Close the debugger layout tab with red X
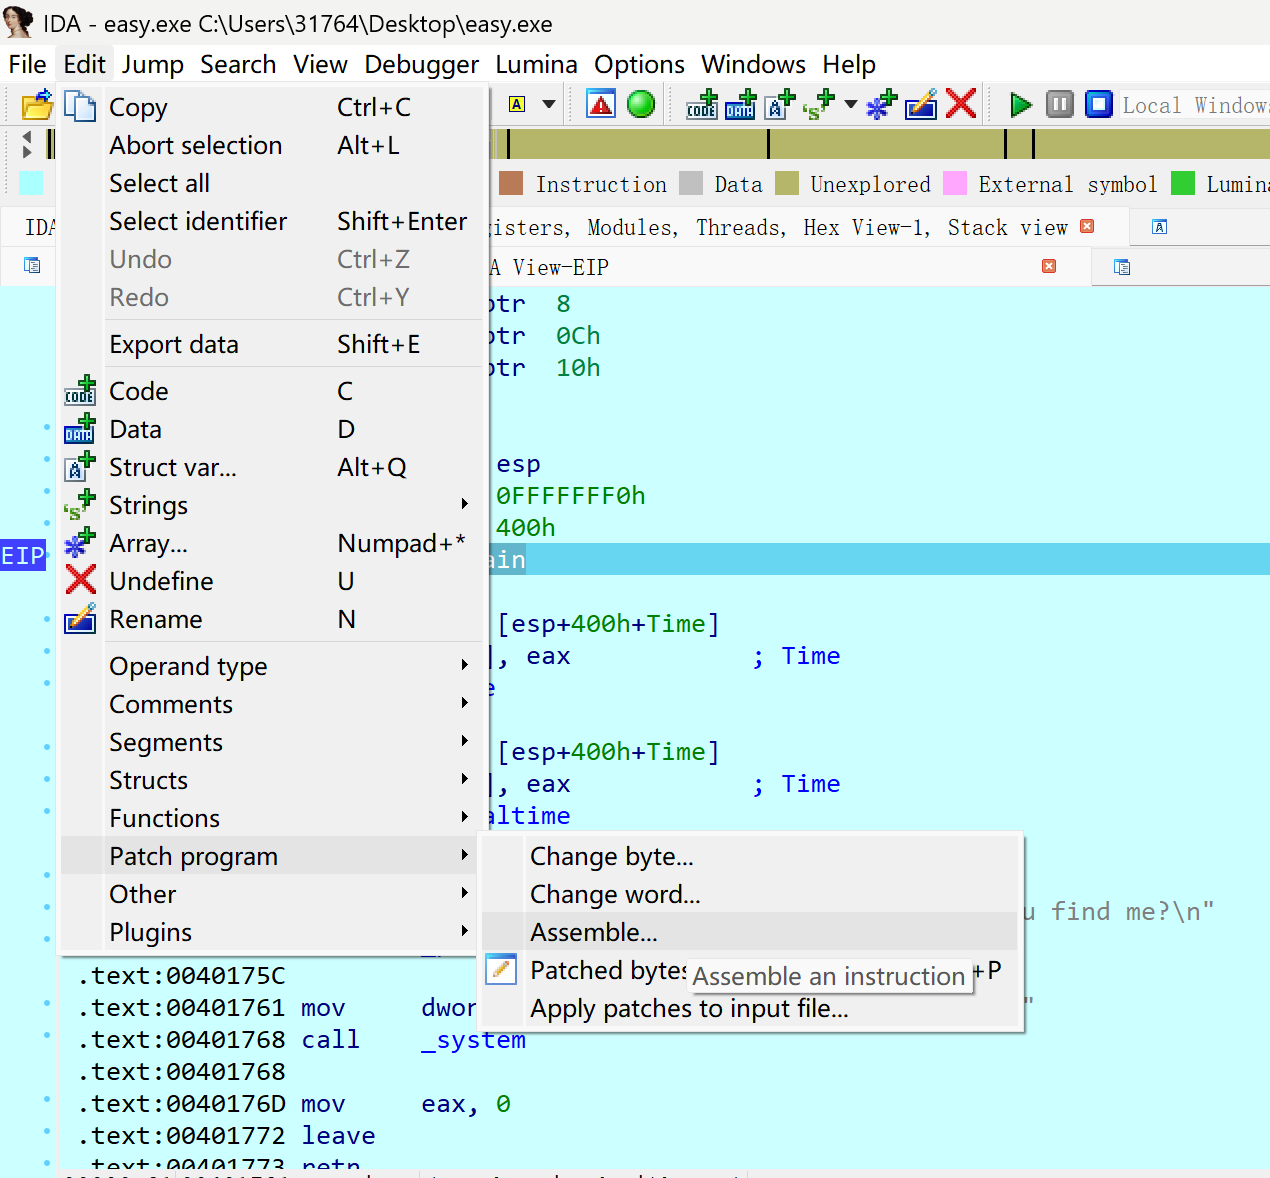 pos(1087,227)
